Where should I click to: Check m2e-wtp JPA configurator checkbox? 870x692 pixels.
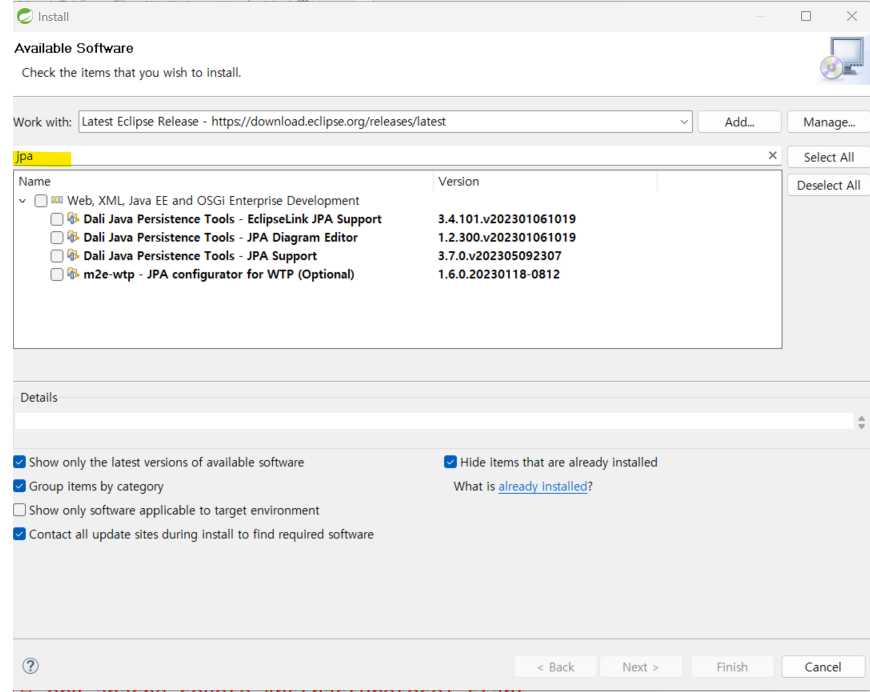[x=57, y=274]
